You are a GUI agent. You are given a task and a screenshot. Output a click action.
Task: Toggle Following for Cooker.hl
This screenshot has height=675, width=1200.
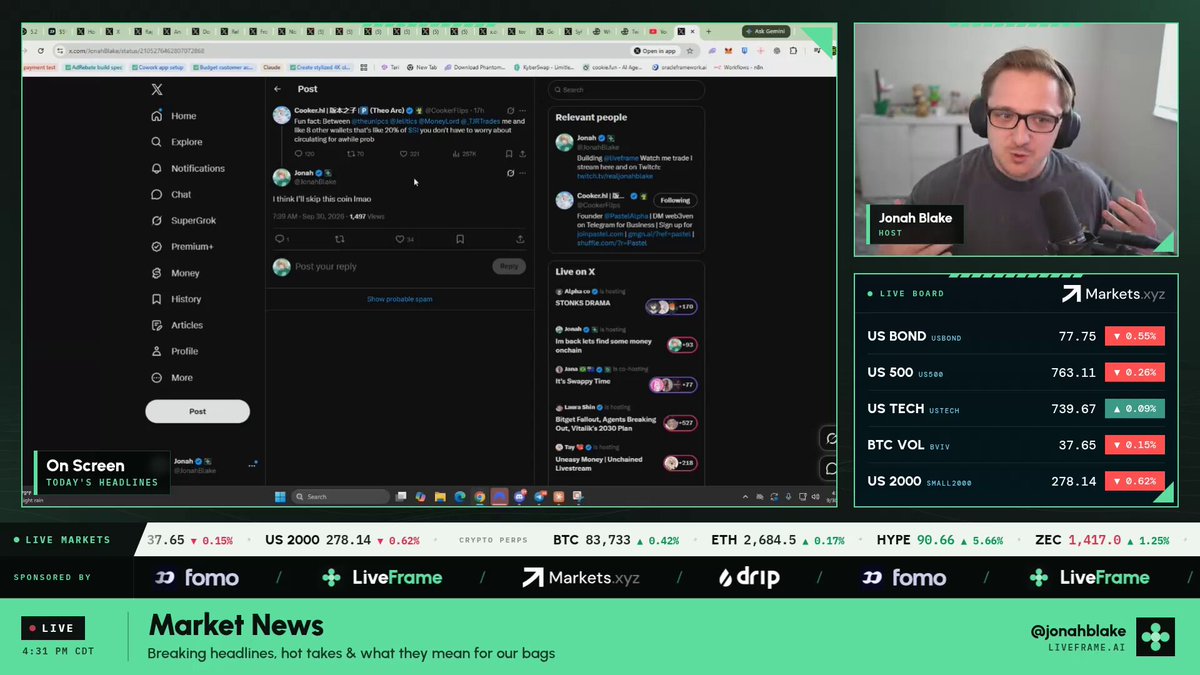click(x=675, y=200)
